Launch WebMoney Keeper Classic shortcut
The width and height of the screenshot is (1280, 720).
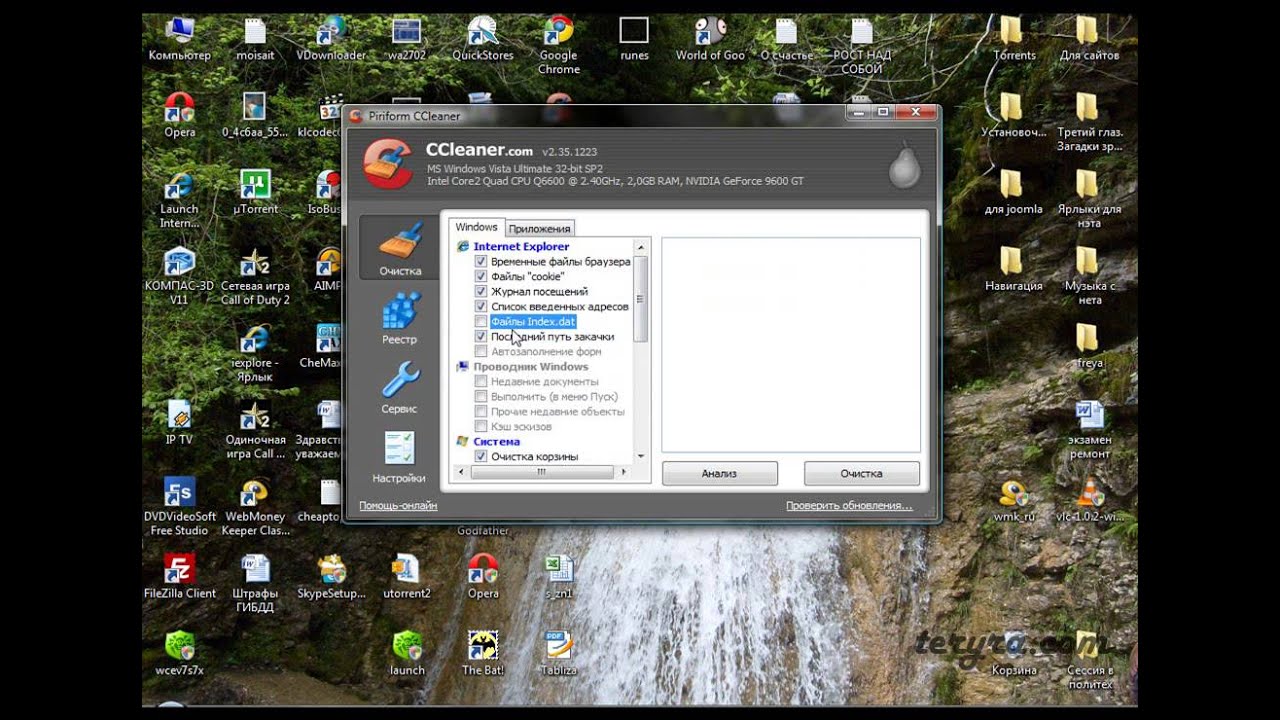coord(255,508)
